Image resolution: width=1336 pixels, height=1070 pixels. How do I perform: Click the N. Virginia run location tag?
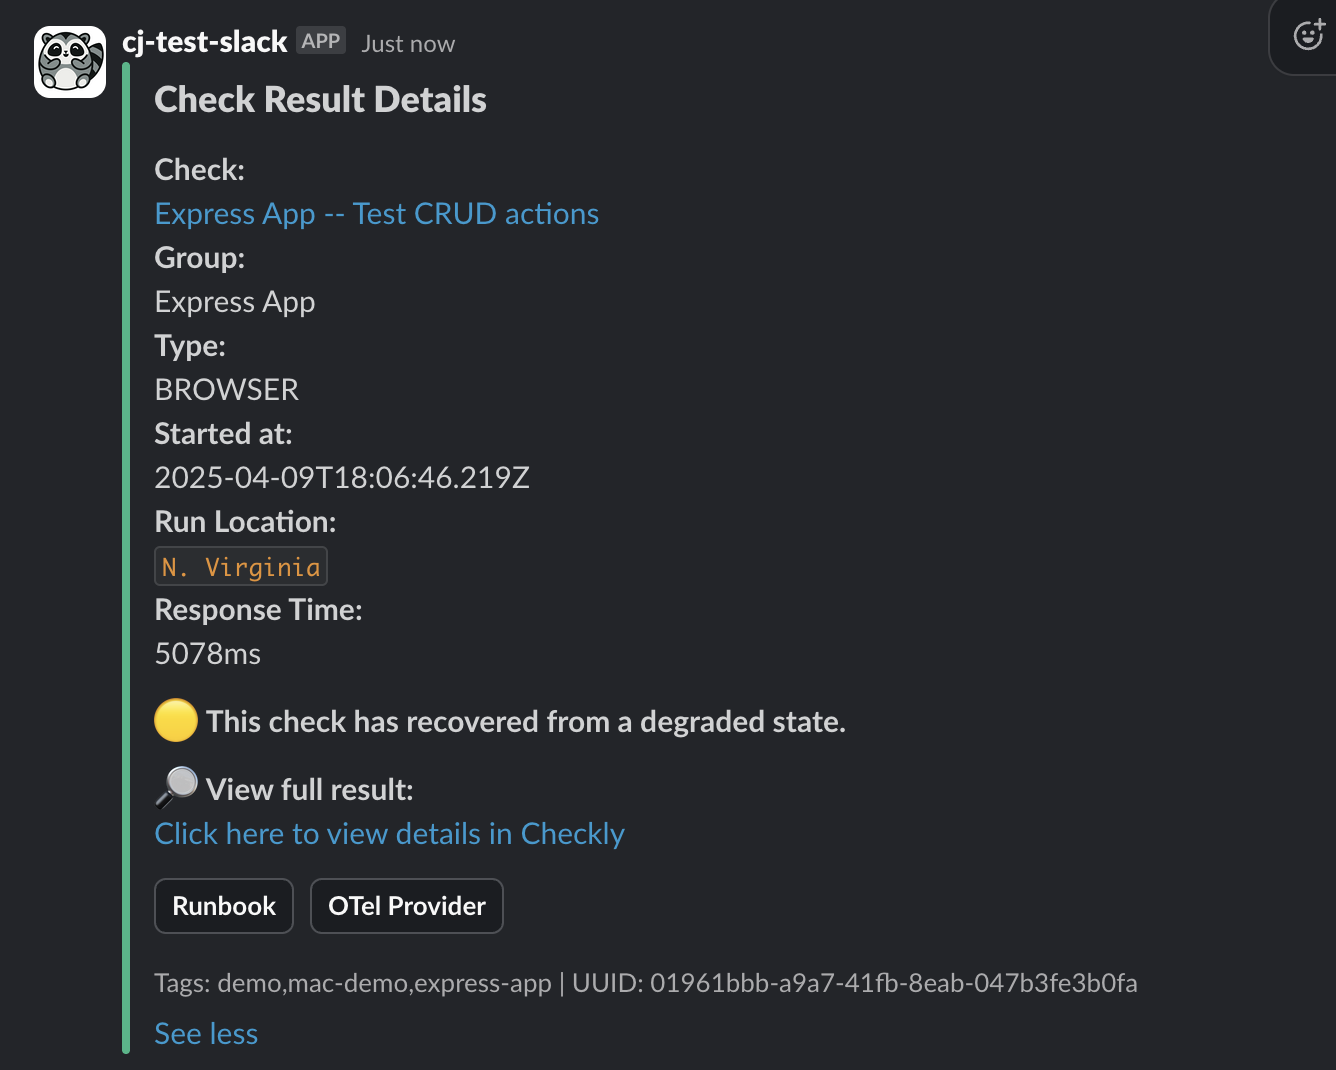(x=240, y=565)
